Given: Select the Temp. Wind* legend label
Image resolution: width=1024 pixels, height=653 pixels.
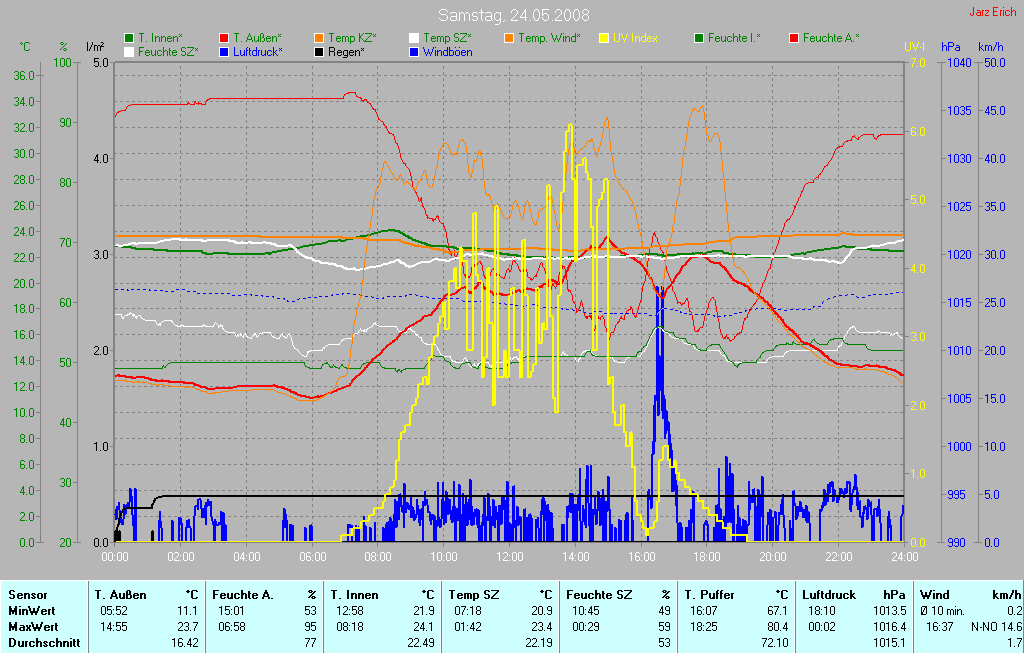Looking at the screenshot, I should [549, 39].
